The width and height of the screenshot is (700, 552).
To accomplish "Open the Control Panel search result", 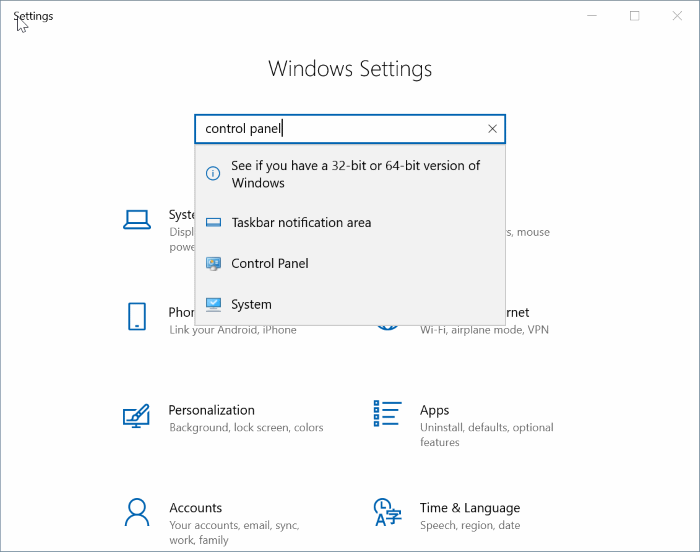I will [350, 263].
